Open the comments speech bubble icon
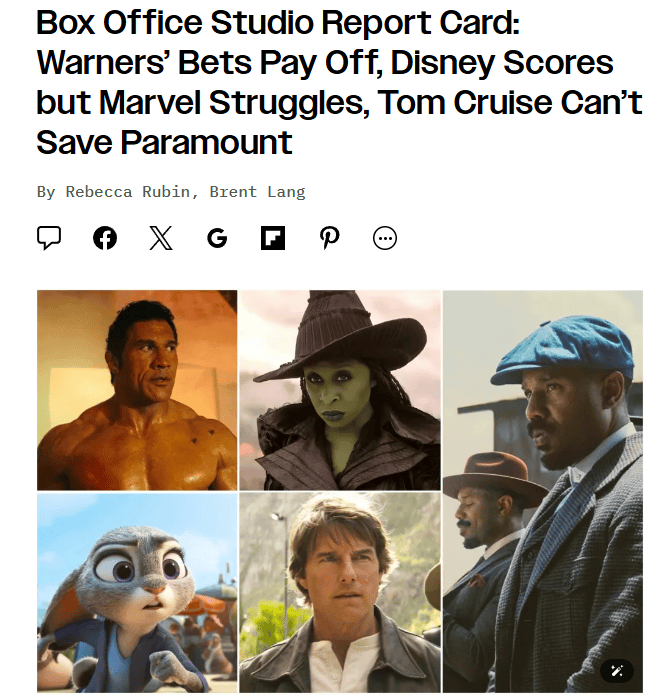Viewport: 666px width, 697px height. pos(48,238)
